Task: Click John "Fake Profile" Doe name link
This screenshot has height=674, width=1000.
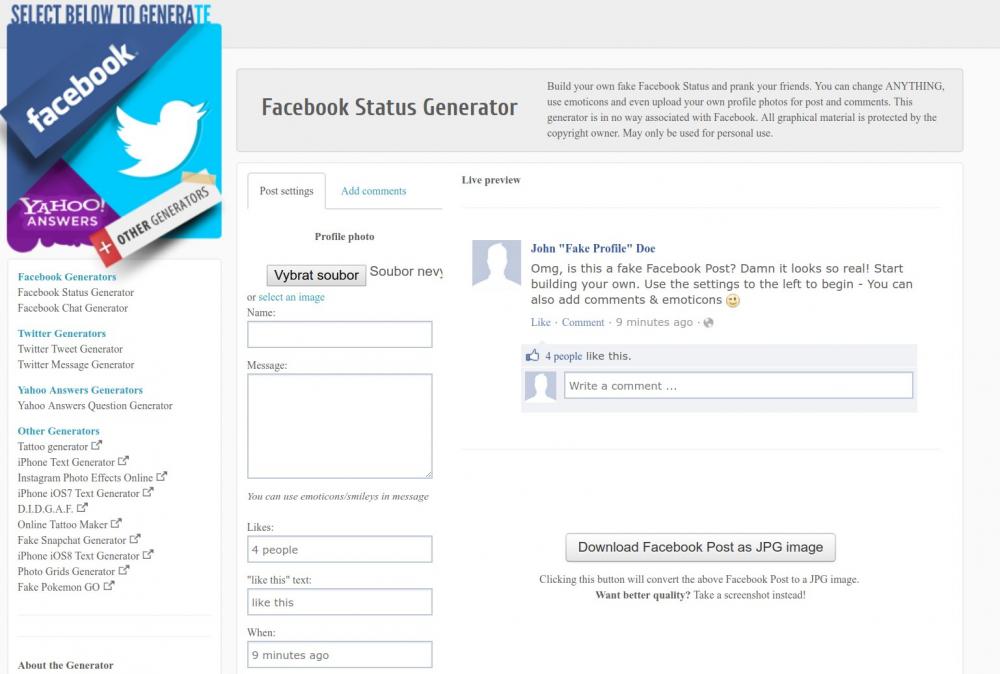Action: point(592,249)
